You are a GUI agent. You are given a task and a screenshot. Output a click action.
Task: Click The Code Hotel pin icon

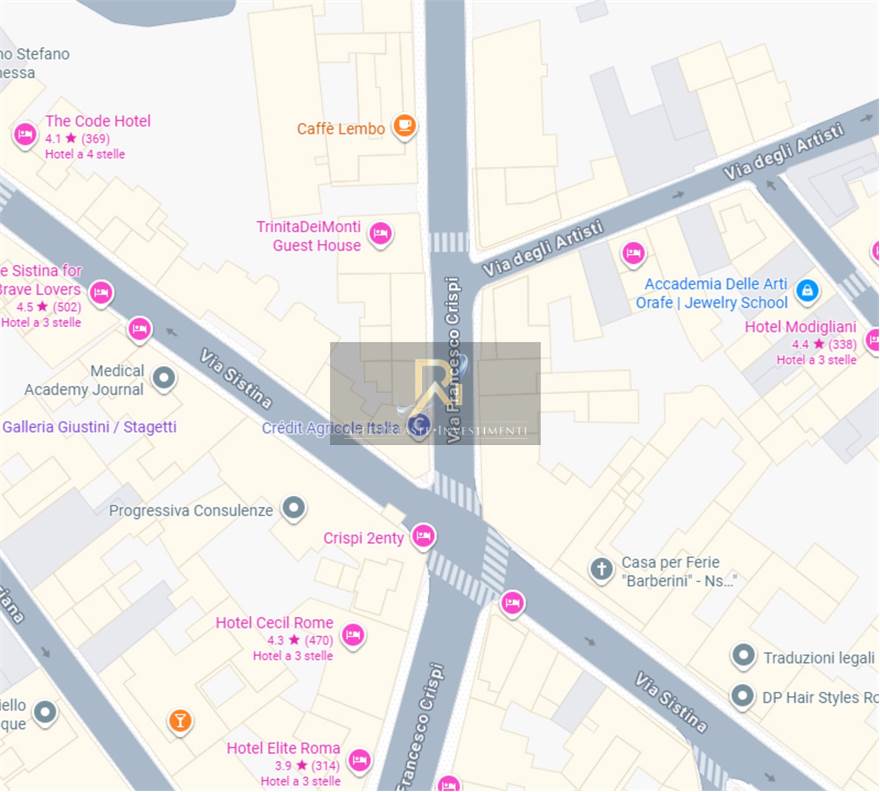(25, 135)
